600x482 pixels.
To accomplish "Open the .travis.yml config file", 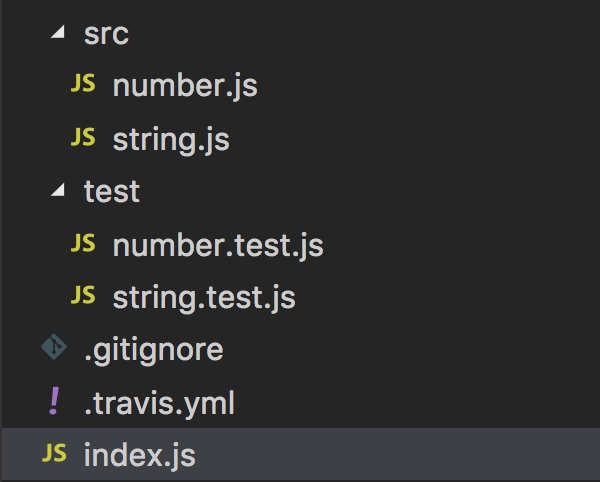I will click(160, 402).
